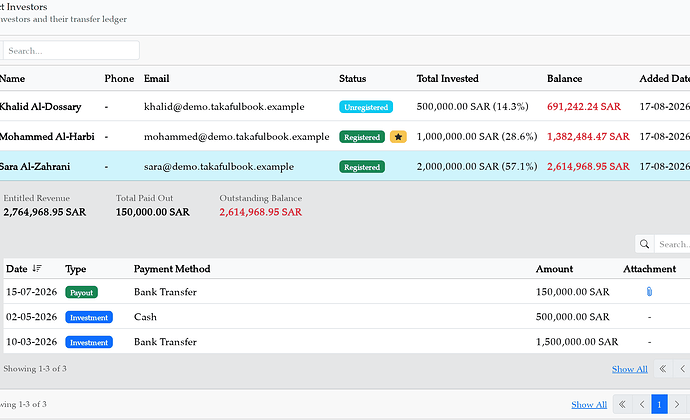Sort by the Balance column header

pyautogui.click(x=565, y=79)
